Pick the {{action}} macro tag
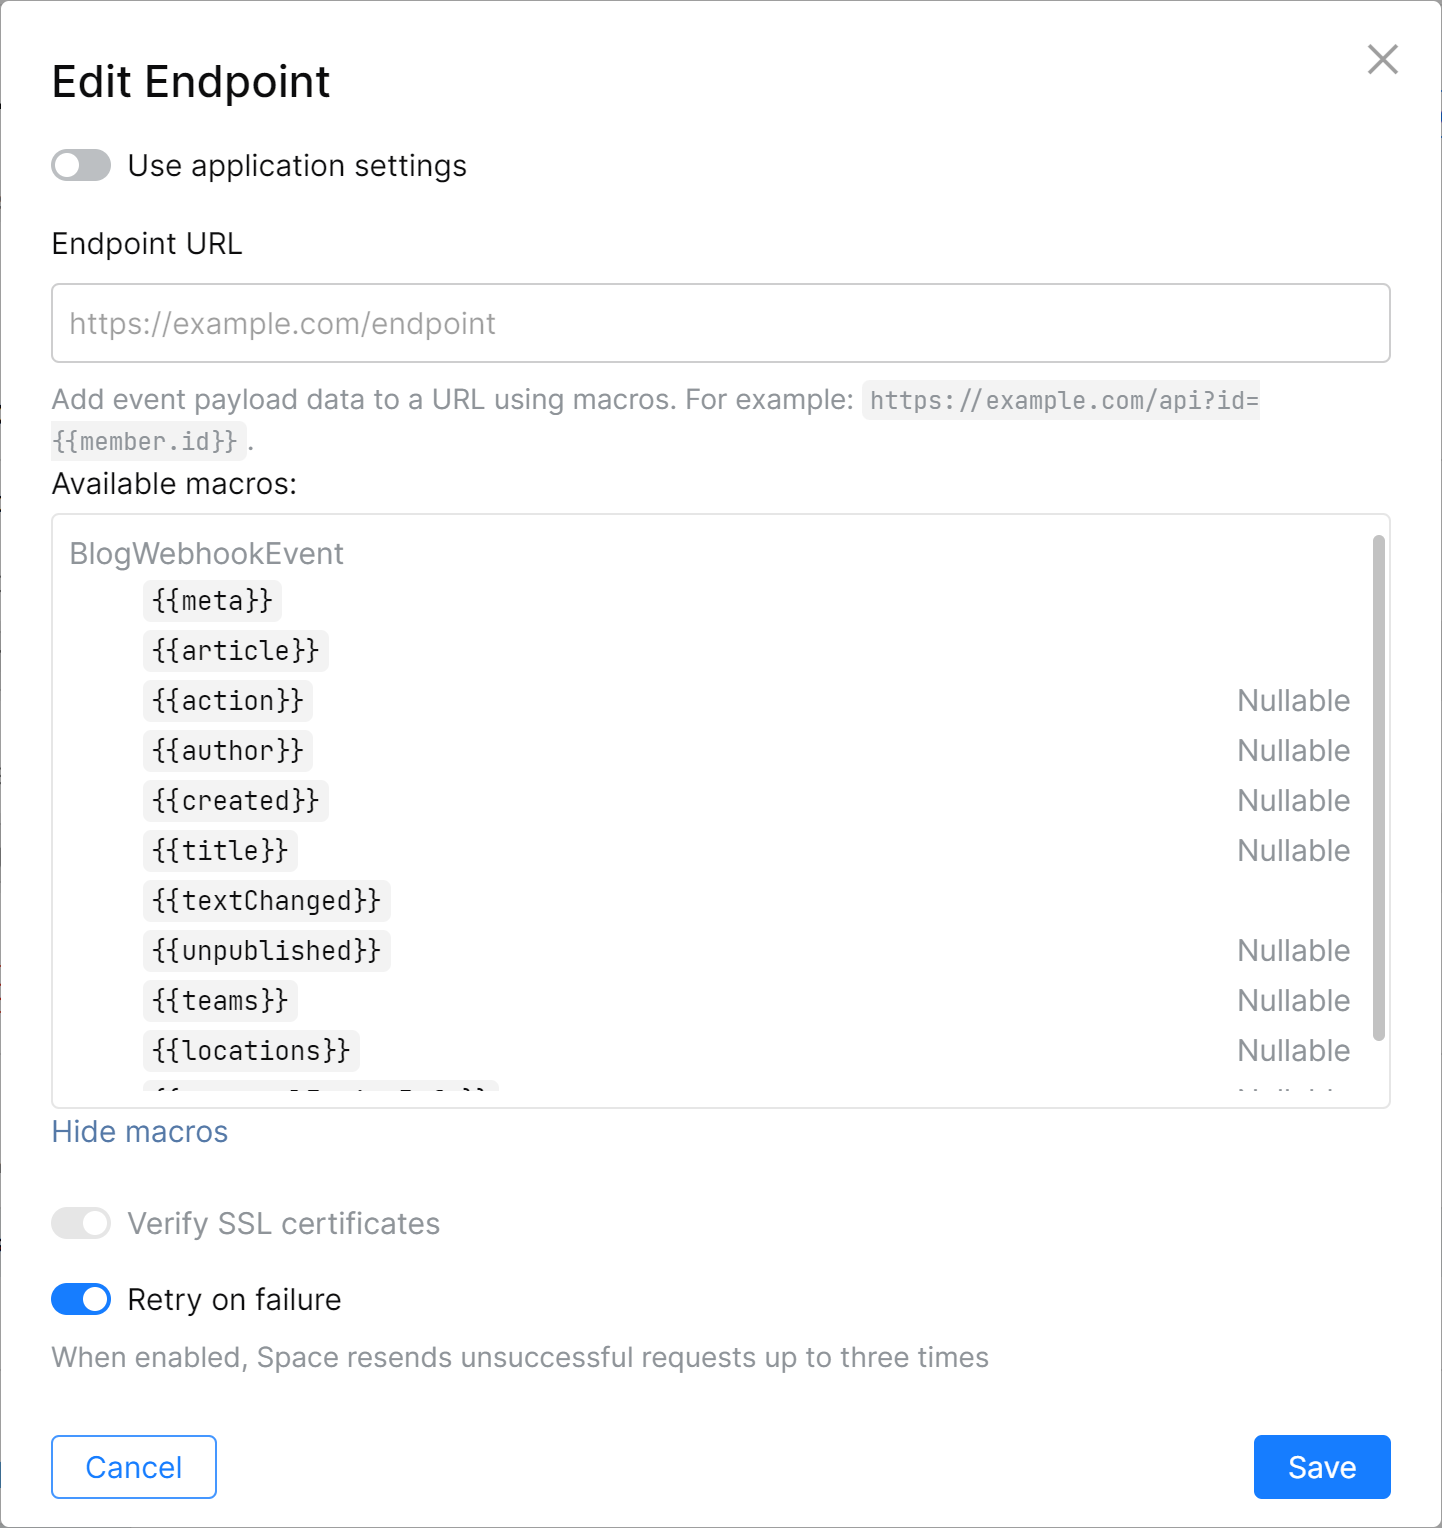The width and height of the screenshot is (1442, 1528). coord(228,701)
